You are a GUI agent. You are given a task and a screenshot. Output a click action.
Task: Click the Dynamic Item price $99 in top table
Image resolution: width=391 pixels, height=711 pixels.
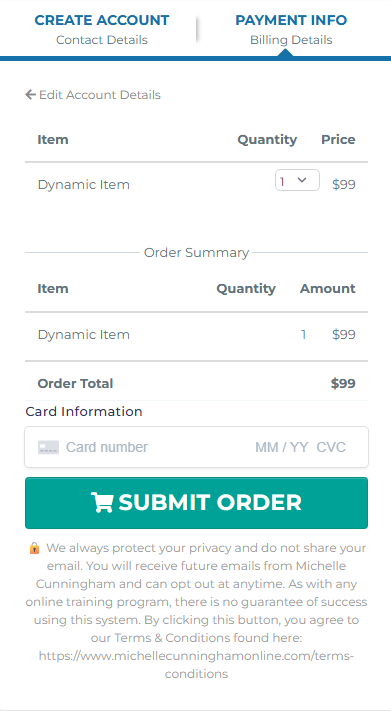pyautogui.click(x=344, y=185)
